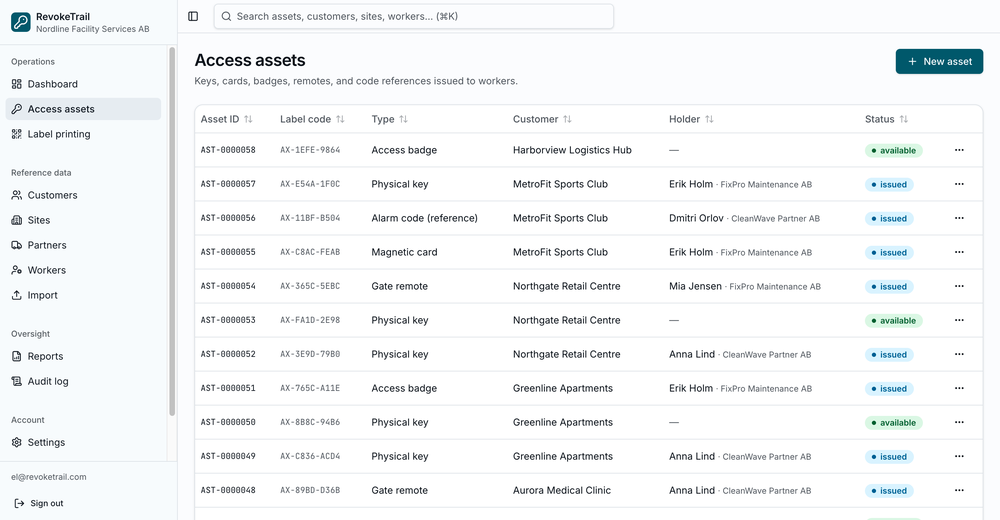Click the AST-0000058 asset ID
Image resolution: width=1000 pixels, height=520 pixels.
coord(228,150)
